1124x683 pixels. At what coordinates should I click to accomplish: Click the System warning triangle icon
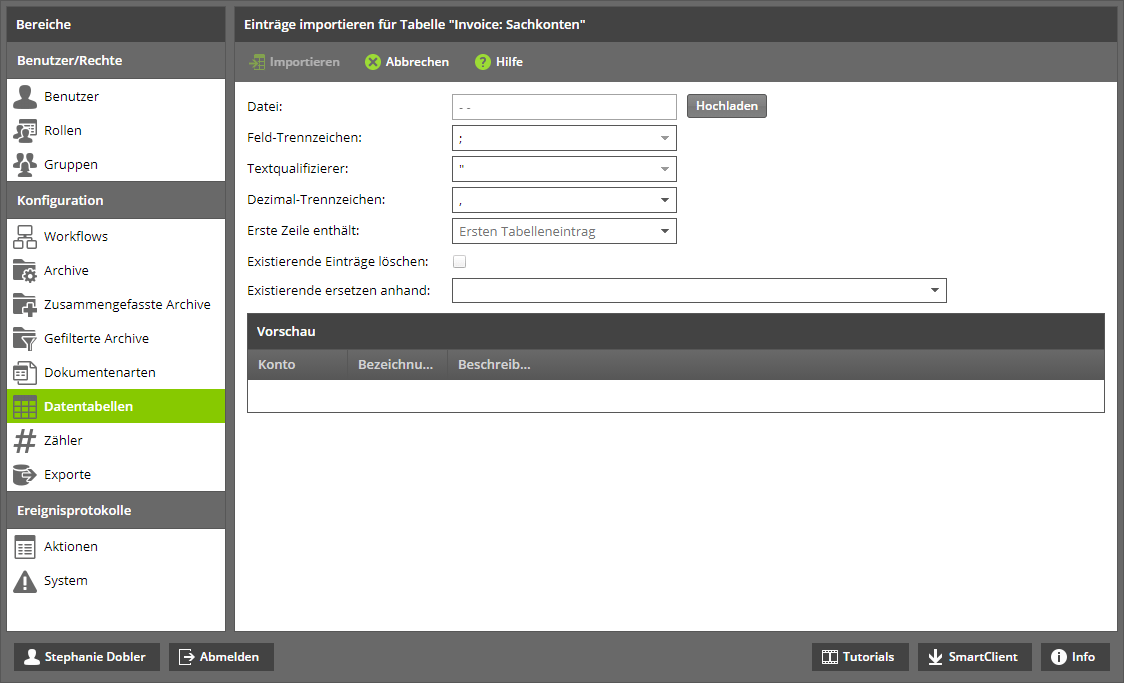pyautogui.click(x=25, y=581)
